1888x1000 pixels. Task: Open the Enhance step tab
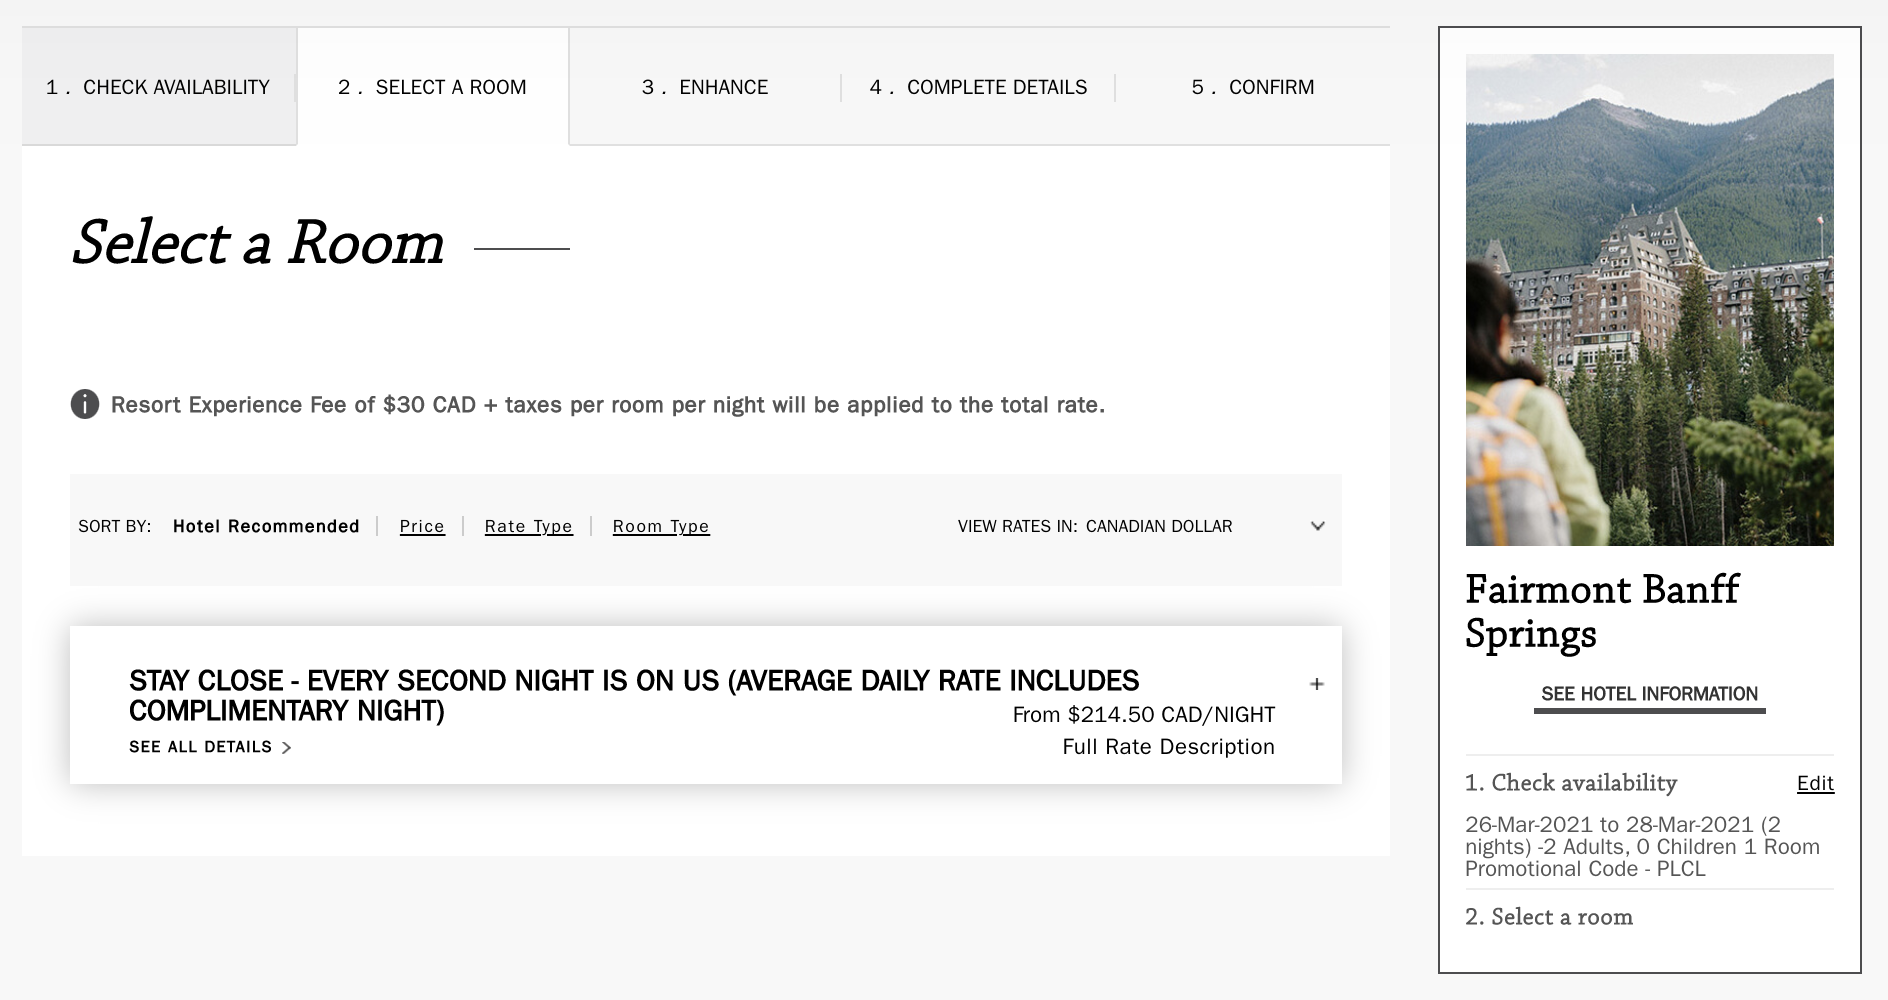(x=705, y=87)
